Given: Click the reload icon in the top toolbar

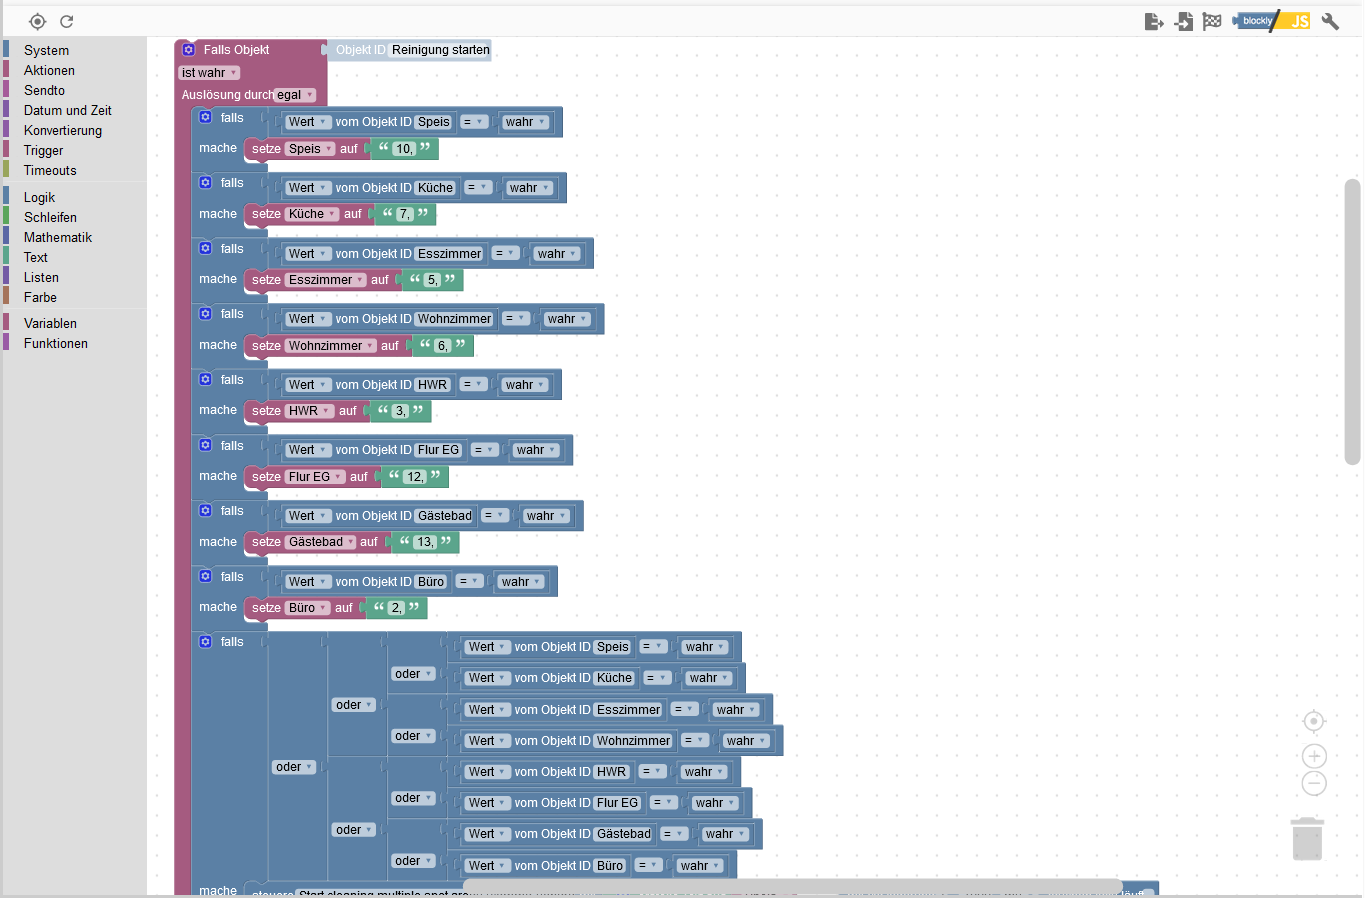Looking at the screenshot, I should (67, 21).
